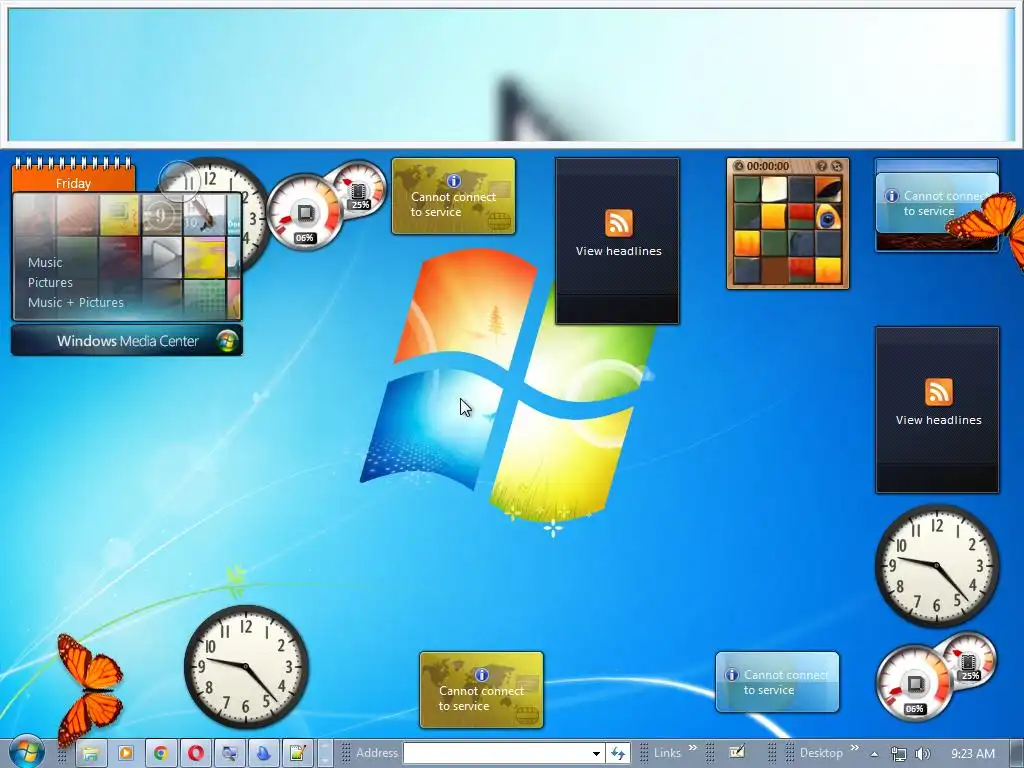The height and width of the screenshot is (768, 1024).
Task: Click the orange RSS icon beside the Picture Puzzle
Action: coord(618,223)
